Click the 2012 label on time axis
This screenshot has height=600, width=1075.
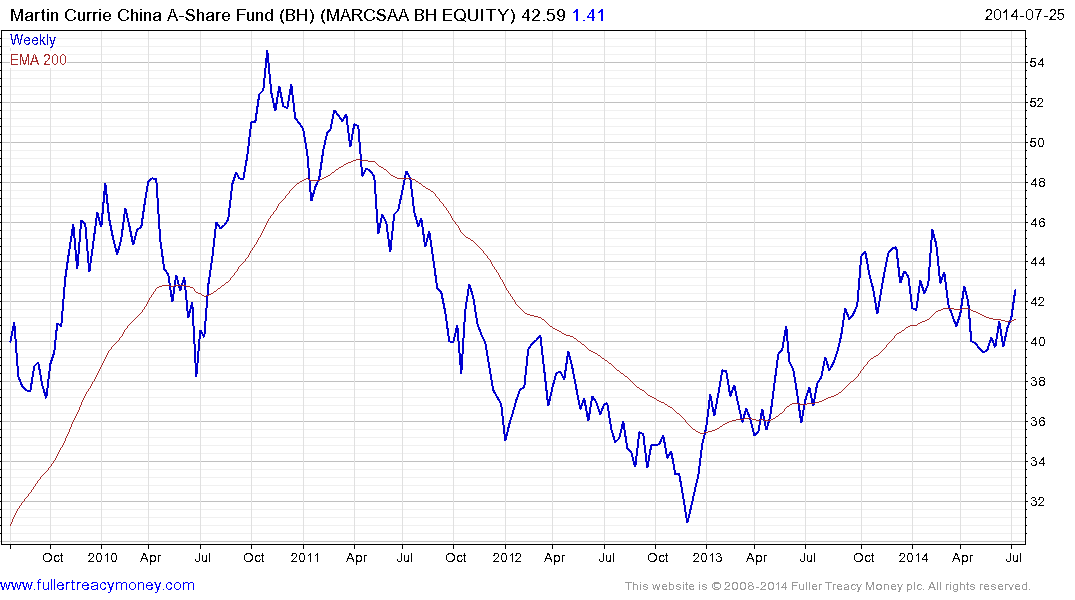(507, 557)
